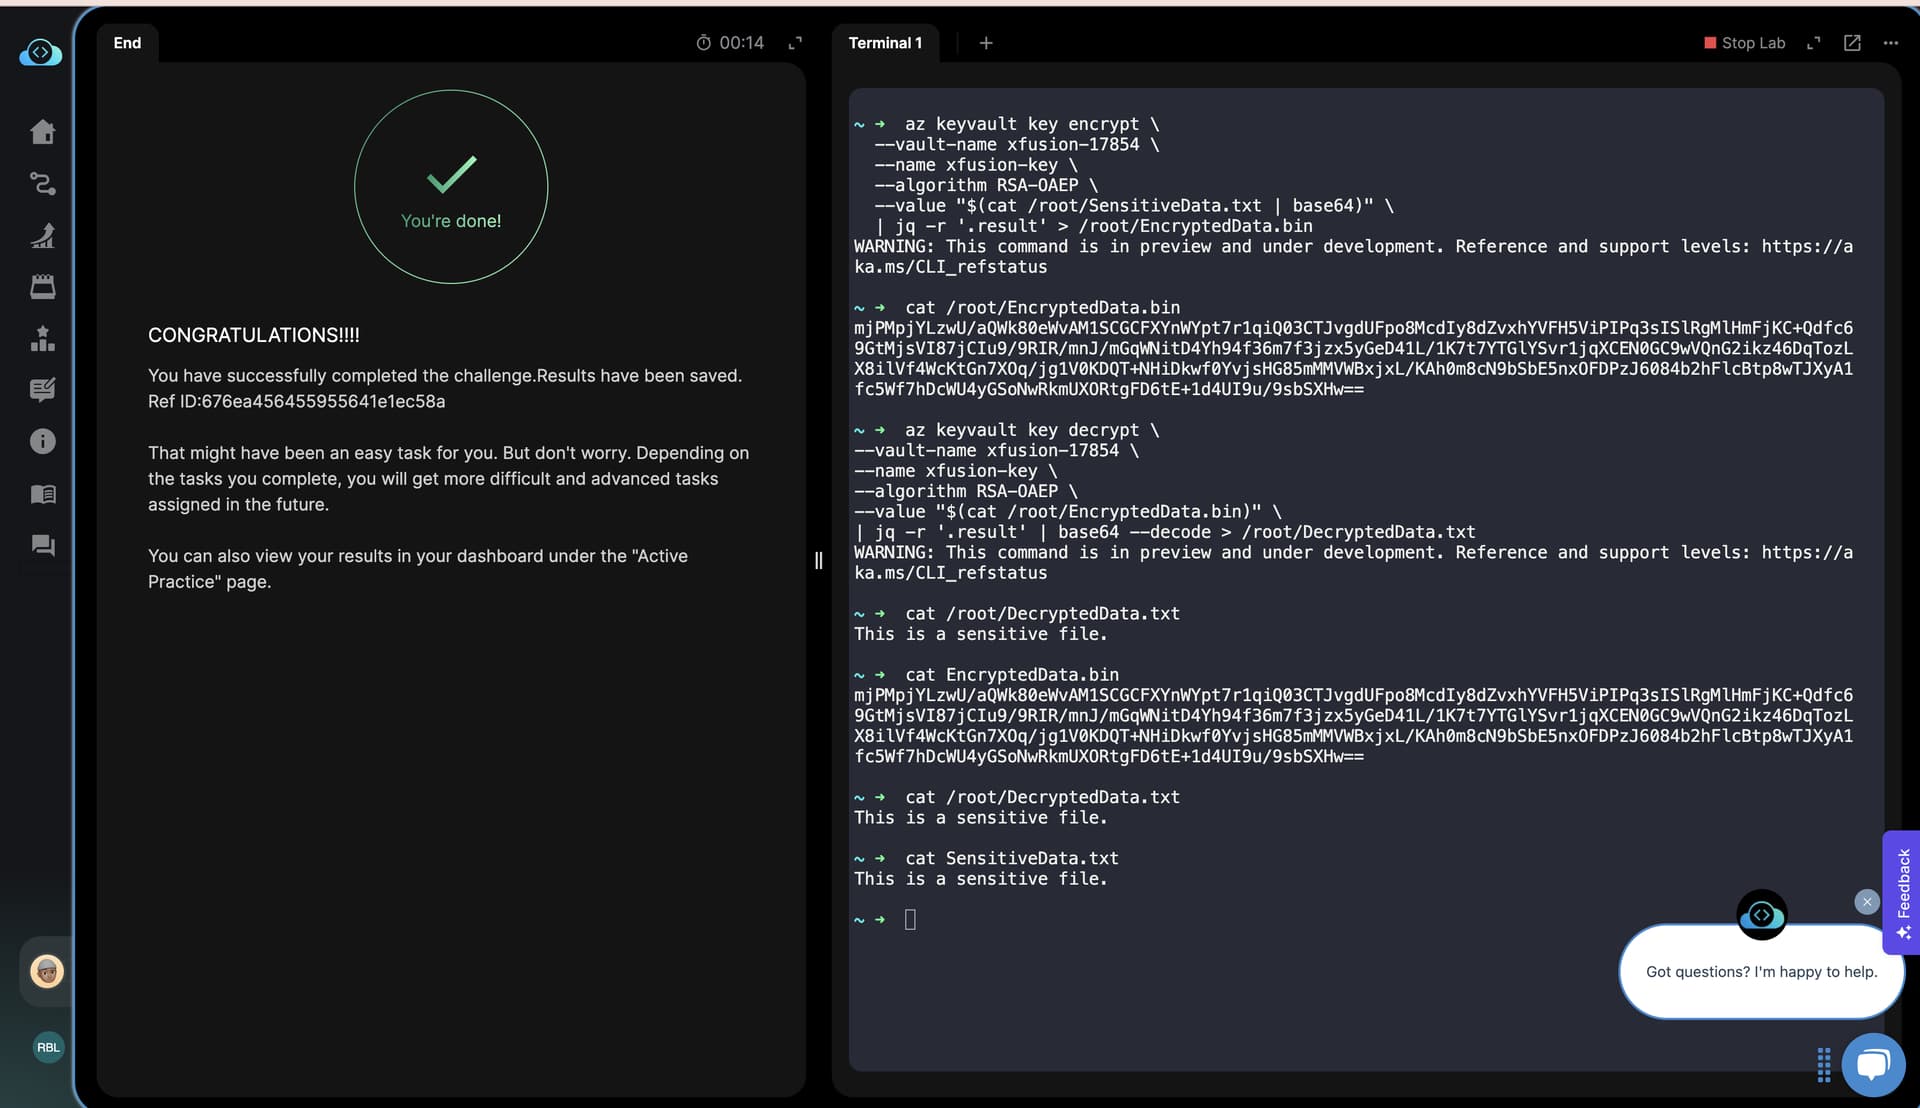Viewport: 1920px width, 1108px height.
Task: Open the leaderboard podium star icon
Action: [x=42, y=339]
